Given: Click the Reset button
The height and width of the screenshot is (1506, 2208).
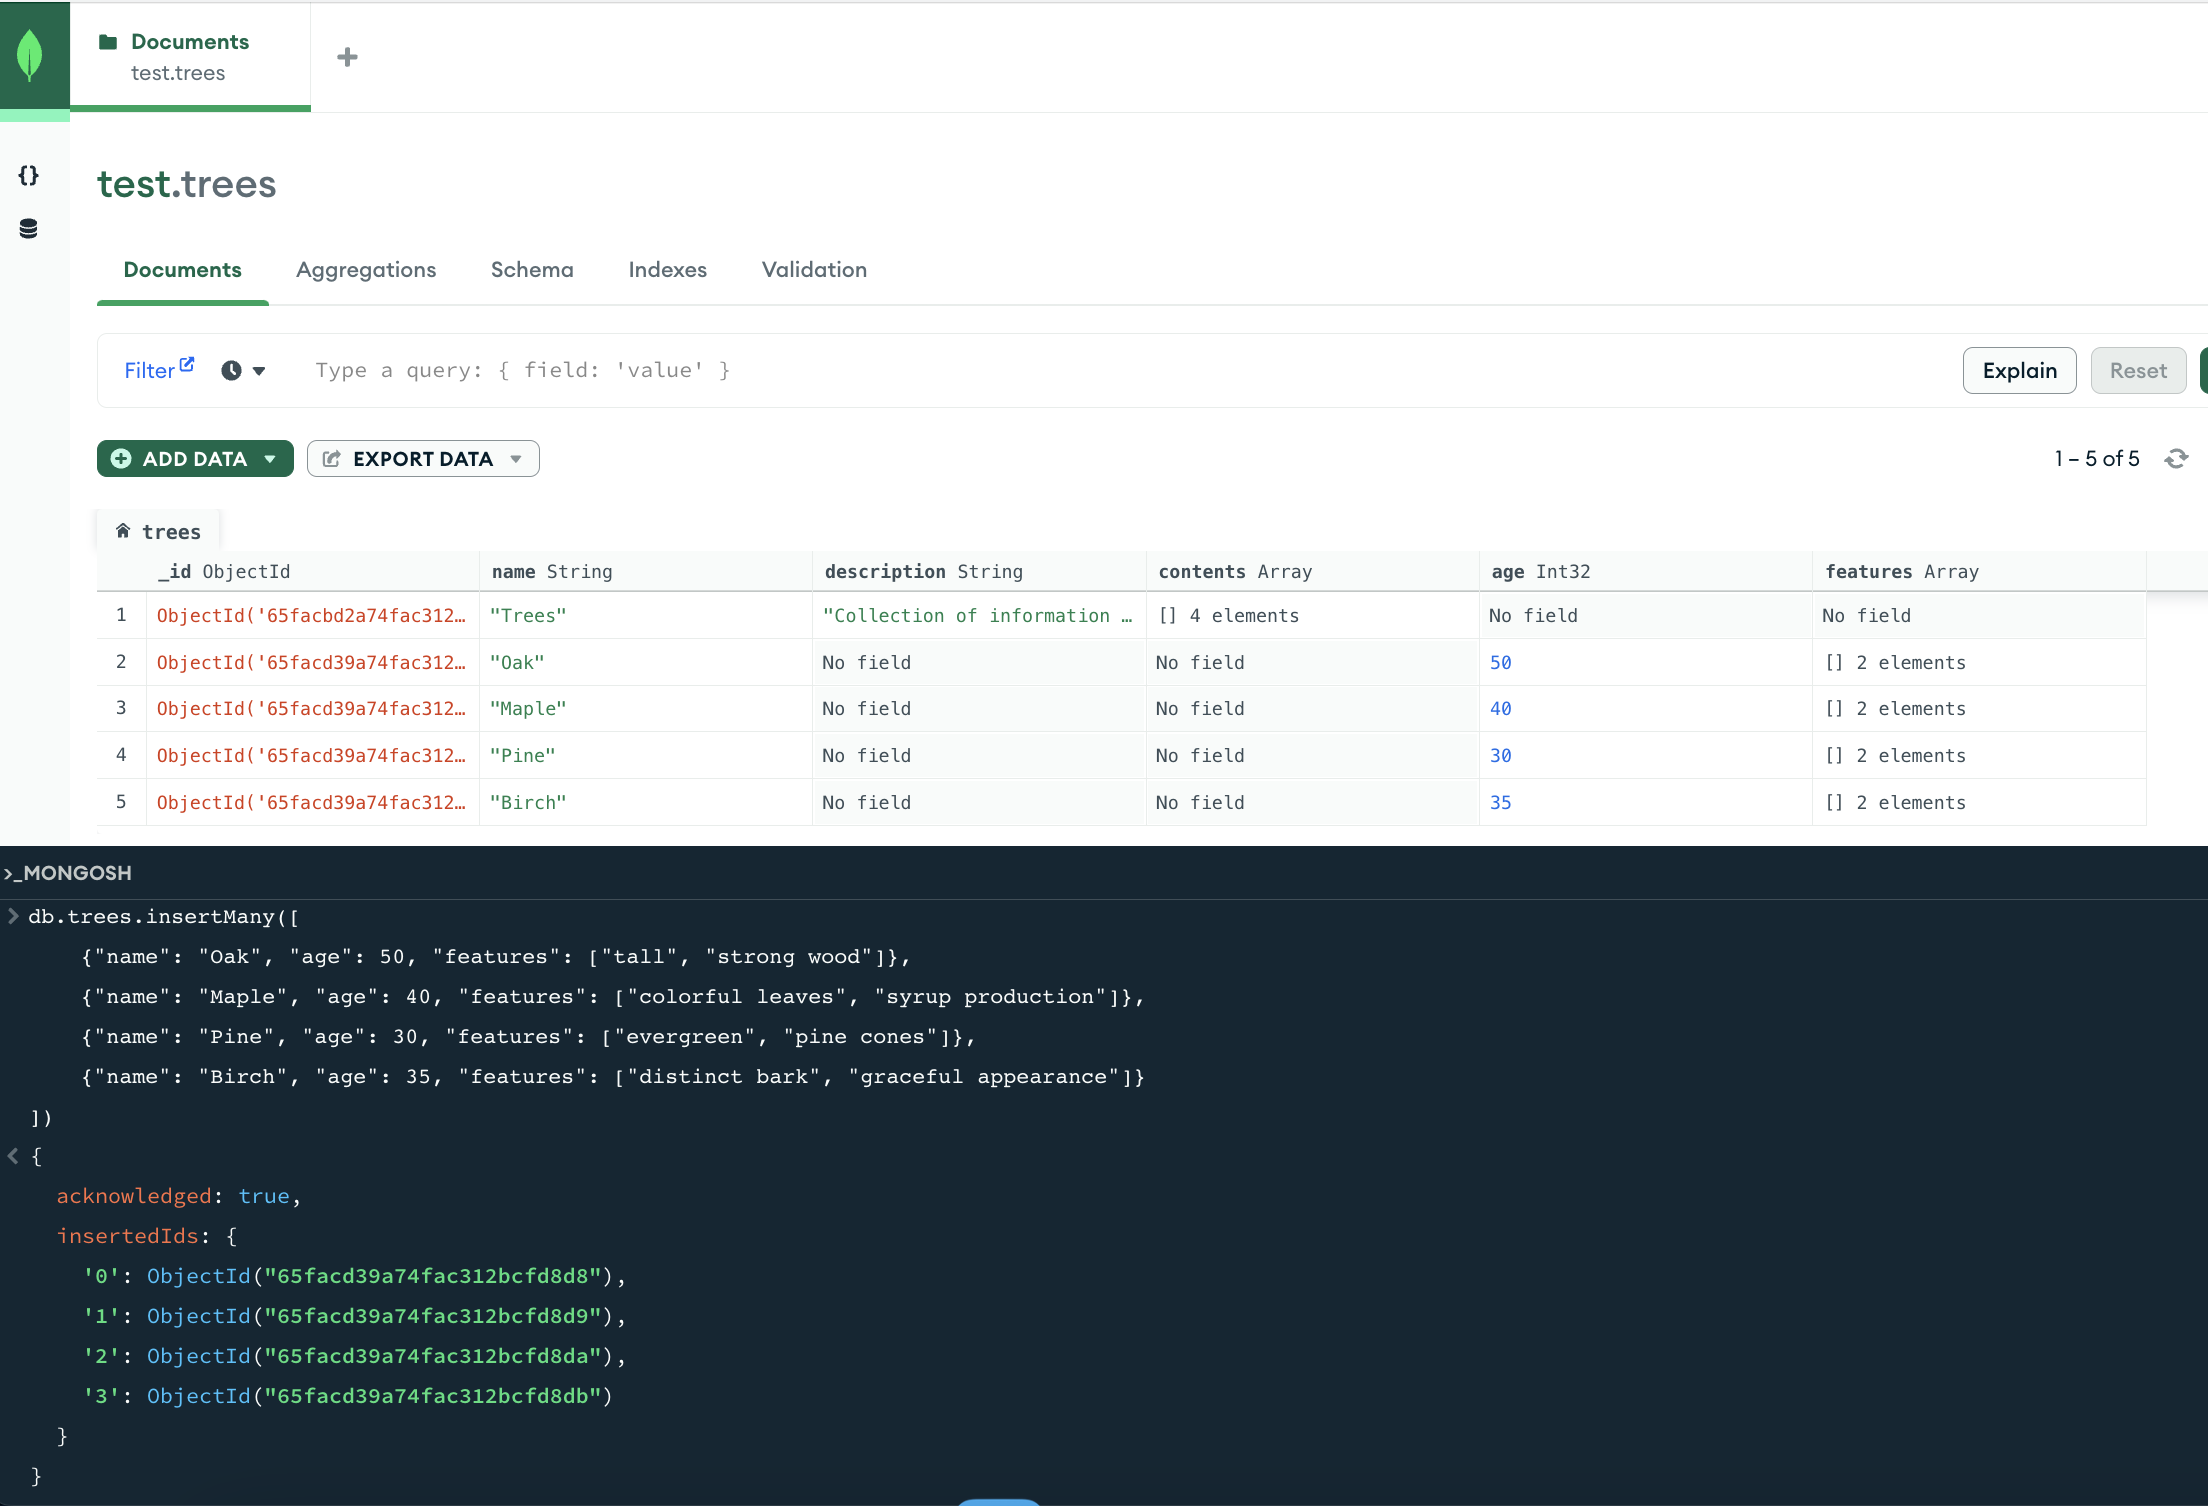Looking at the screenshot, I should [x=2138, y=371].
